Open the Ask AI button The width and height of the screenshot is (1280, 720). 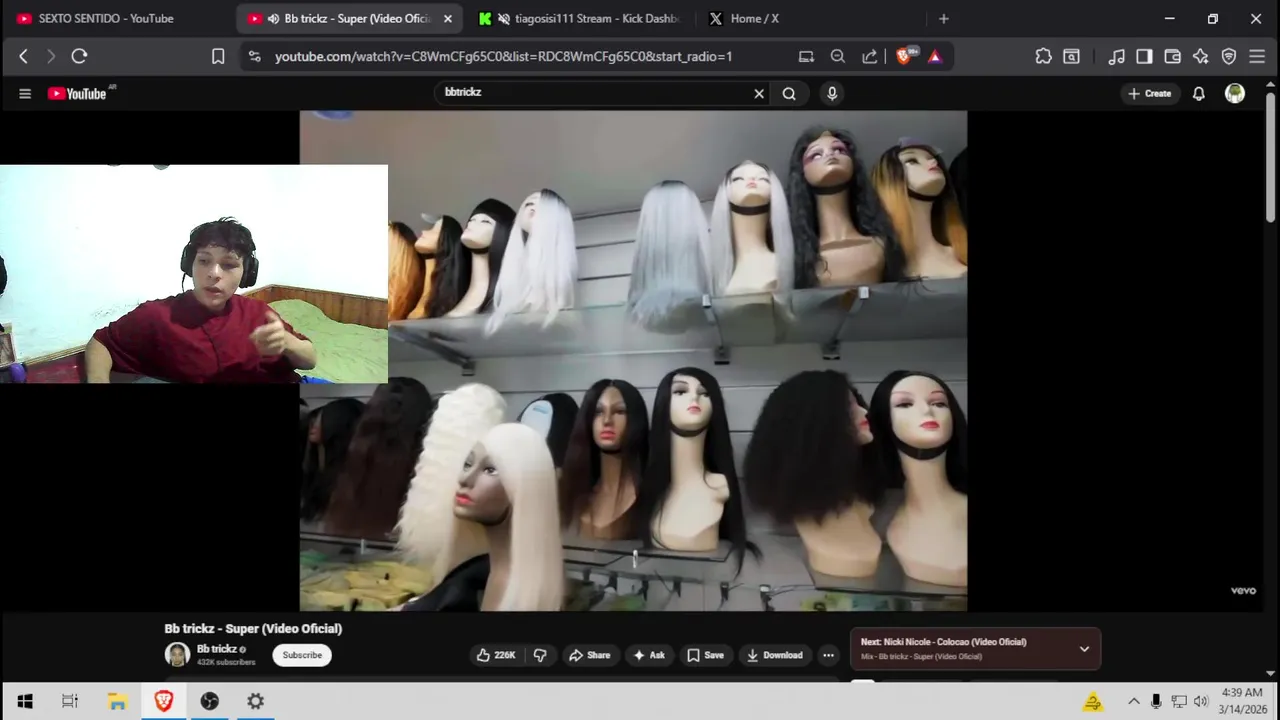[x=648, y=655]
